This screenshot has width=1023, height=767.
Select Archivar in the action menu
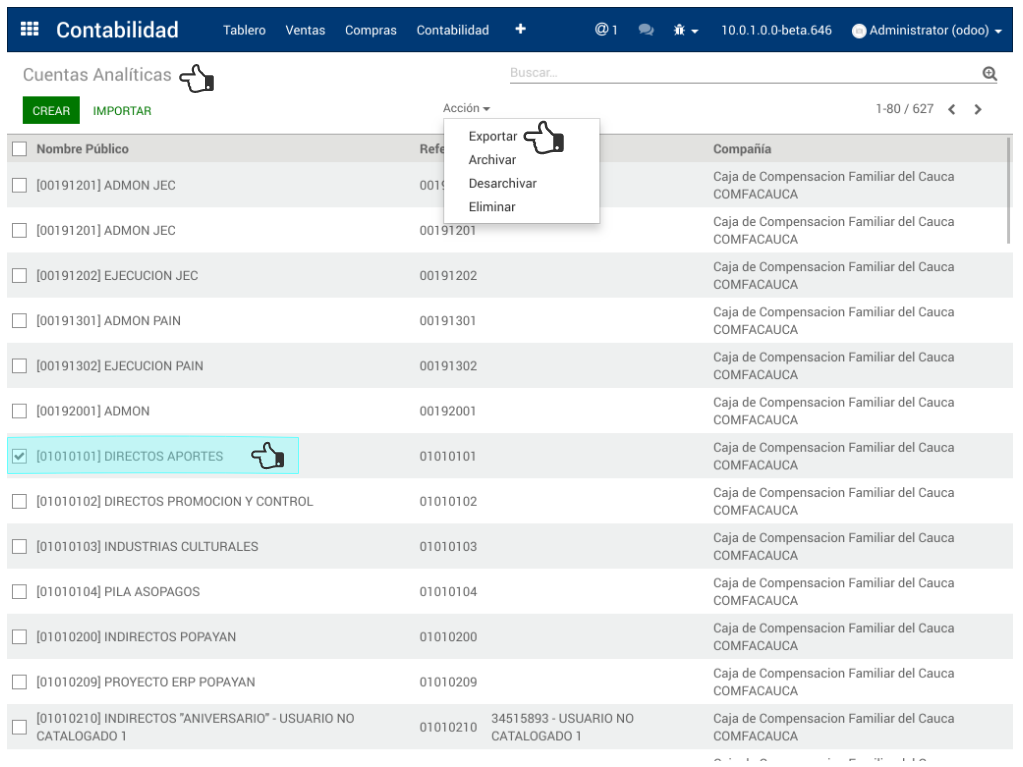(x=492, y=160)
